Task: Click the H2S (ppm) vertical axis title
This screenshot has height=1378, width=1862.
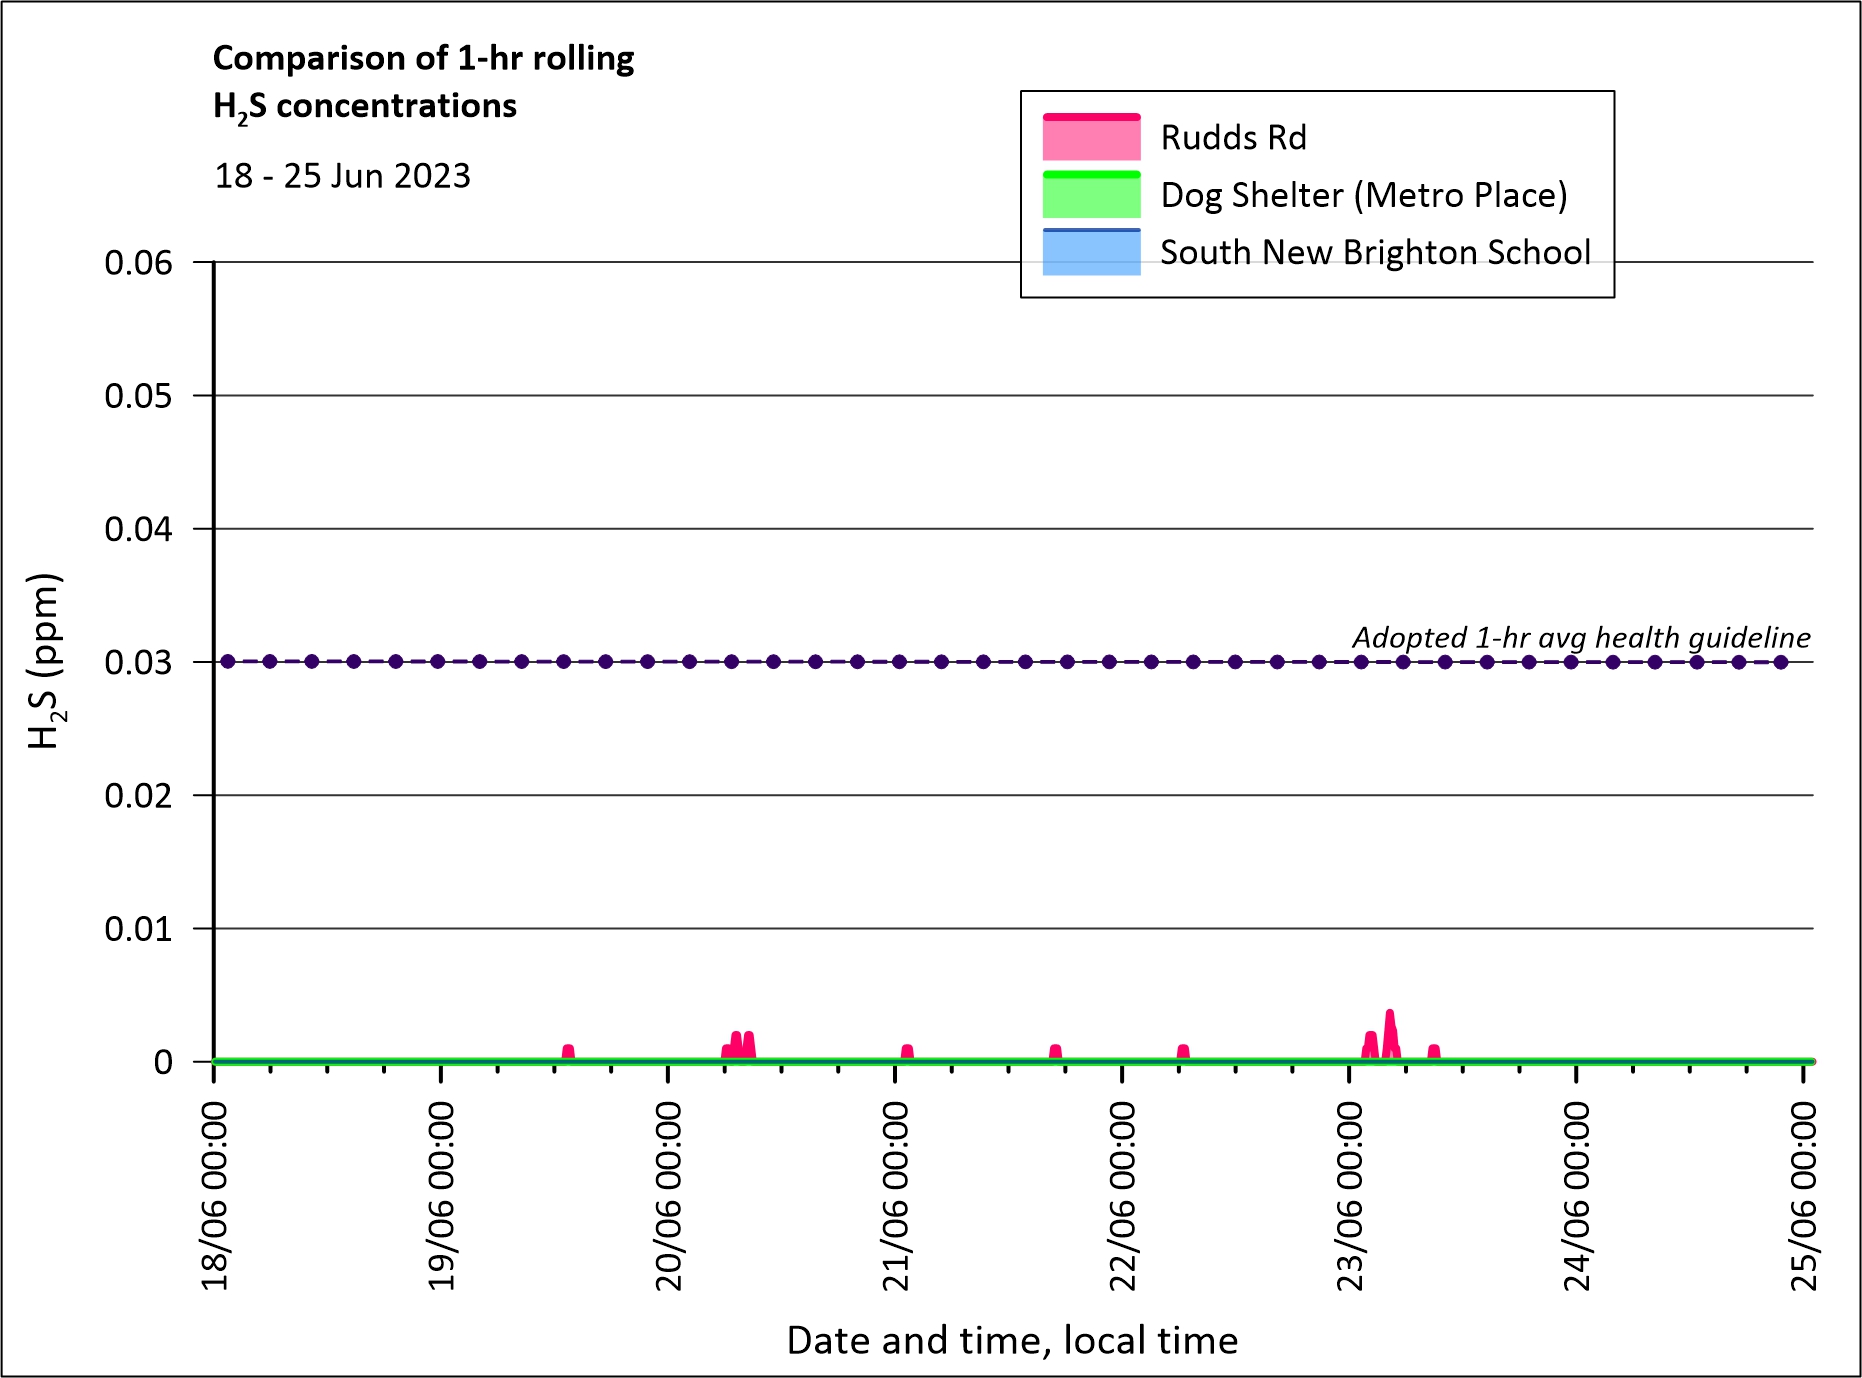Action: 45,661
